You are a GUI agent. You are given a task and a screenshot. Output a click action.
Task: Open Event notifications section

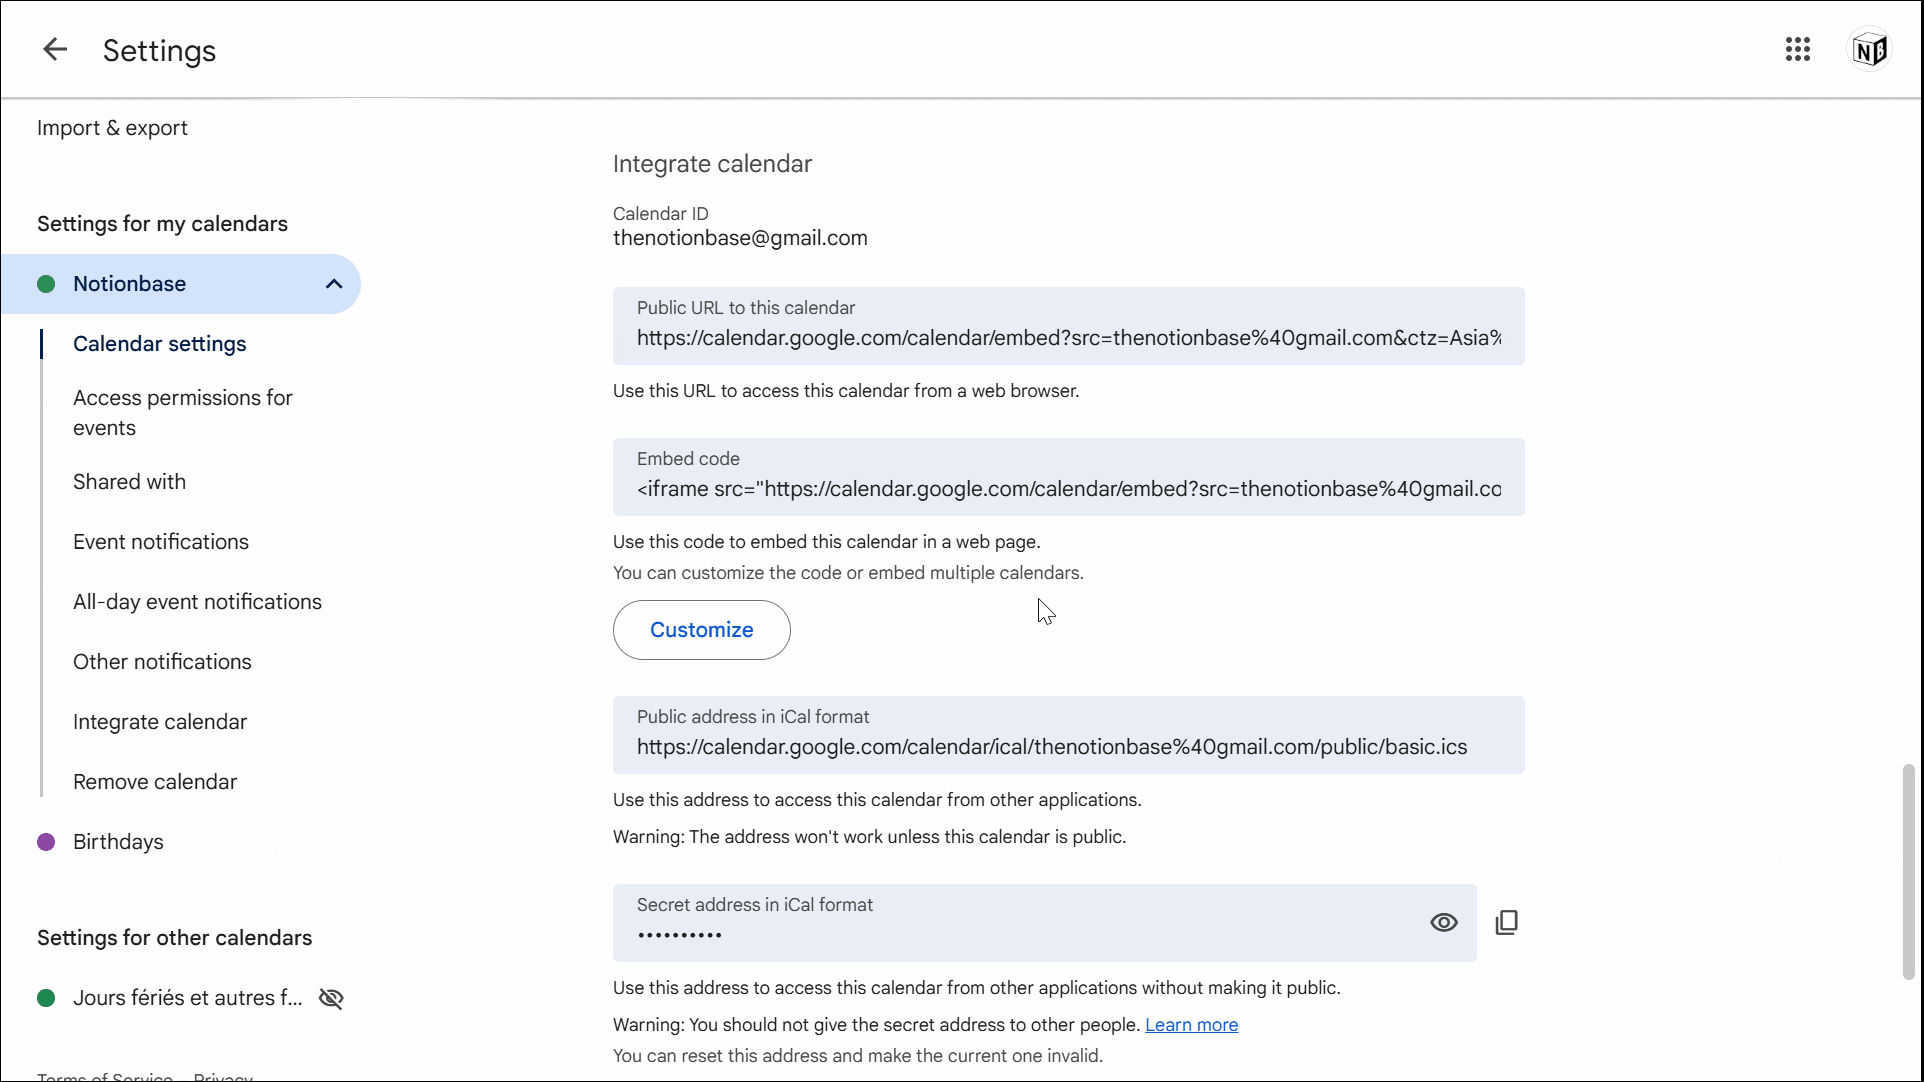pos(161,542)
